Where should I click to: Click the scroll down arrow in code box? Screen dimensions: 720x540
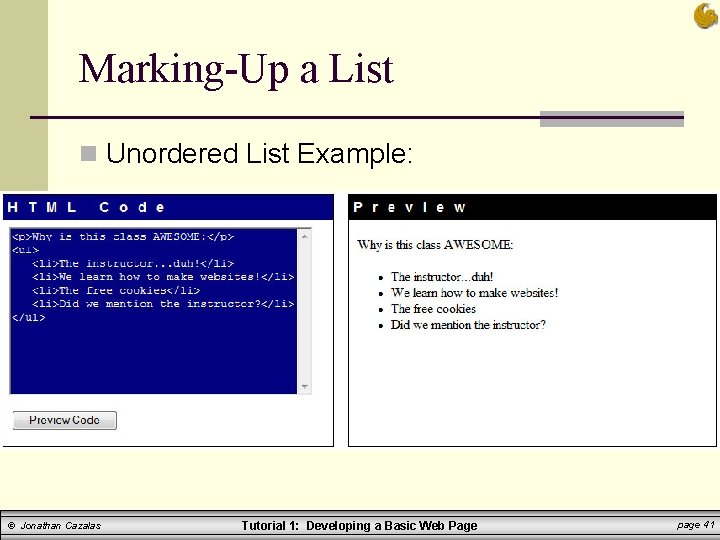click(304, 387)
